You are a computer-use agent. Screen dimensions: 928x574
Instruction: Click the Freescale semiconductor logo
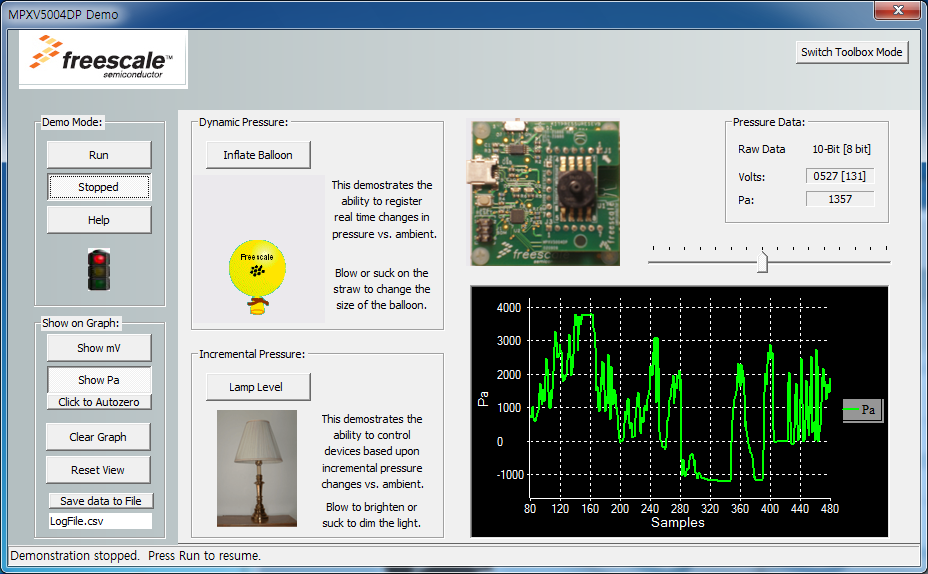[x=103, y=59]
